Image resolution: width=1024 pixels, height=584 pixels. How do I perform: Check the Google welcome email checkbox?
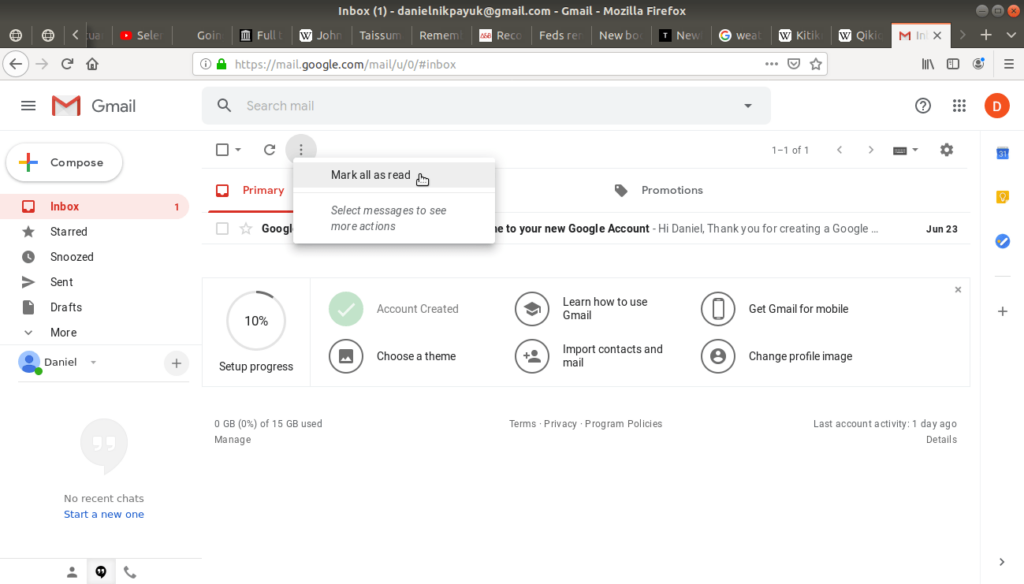pos(222,229)
